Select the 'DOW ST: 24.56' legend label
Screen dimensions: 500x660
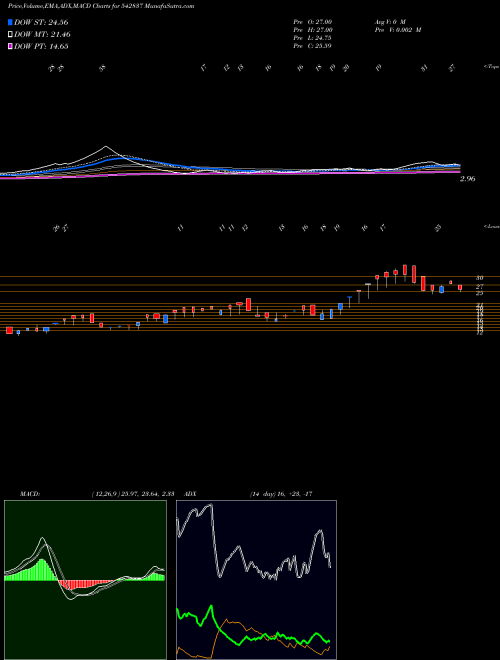click(x=41, y=22)
